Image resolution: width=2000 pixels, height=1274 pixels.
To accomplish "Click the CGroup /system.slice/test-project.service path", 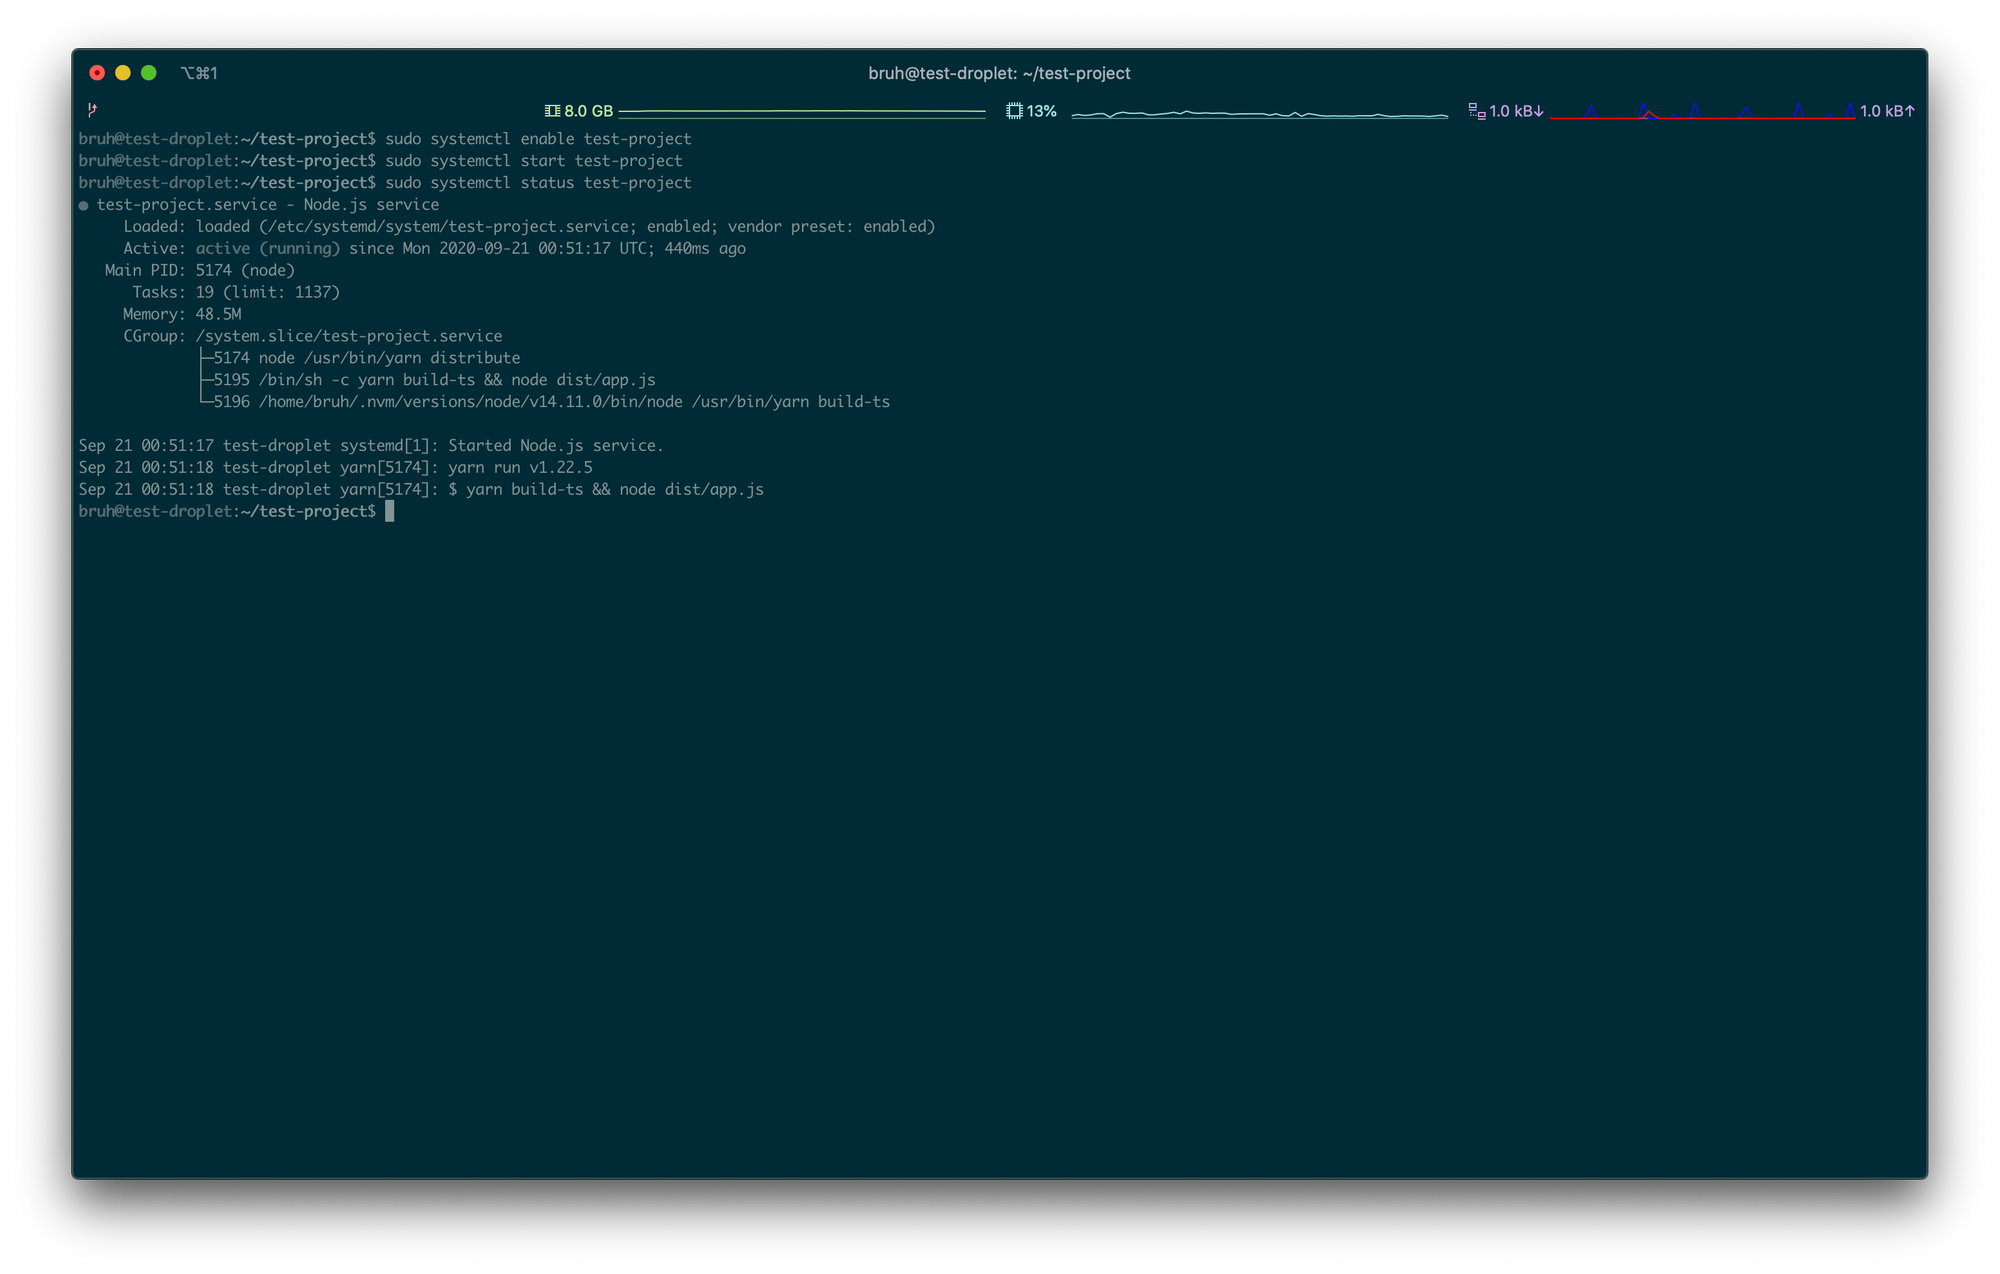I will click(x=349, y=337).
